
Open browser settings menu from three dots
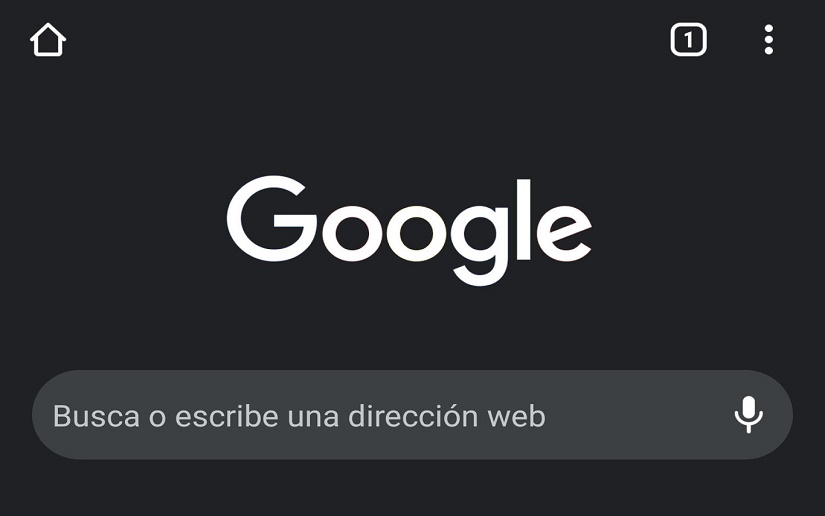coord(769,39)
